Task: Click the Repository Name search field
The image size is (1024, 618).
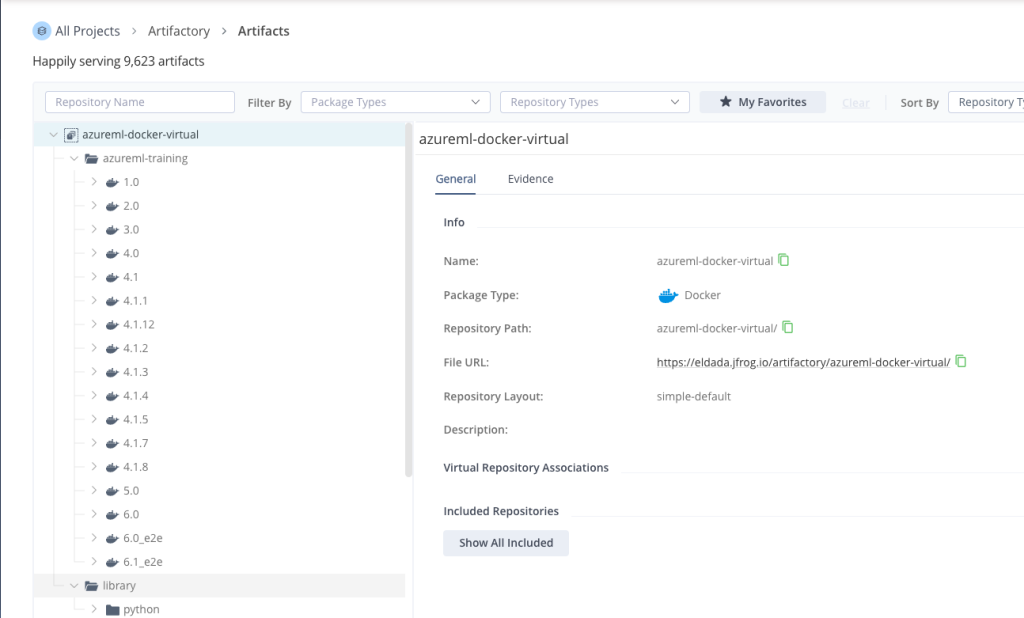Action: coord(139,102)
